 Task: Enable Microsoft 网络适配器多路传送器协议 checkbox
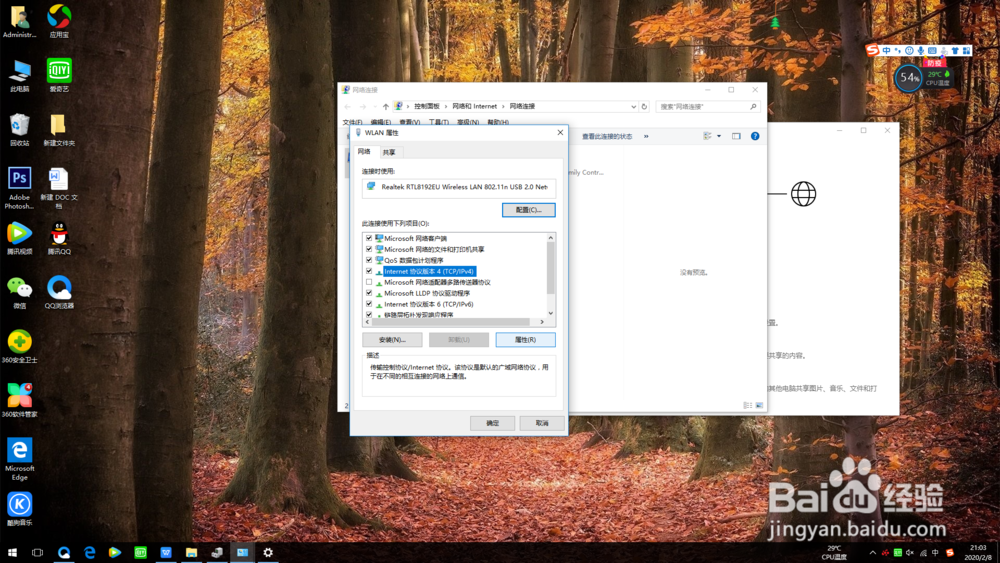tap(369, 282)
